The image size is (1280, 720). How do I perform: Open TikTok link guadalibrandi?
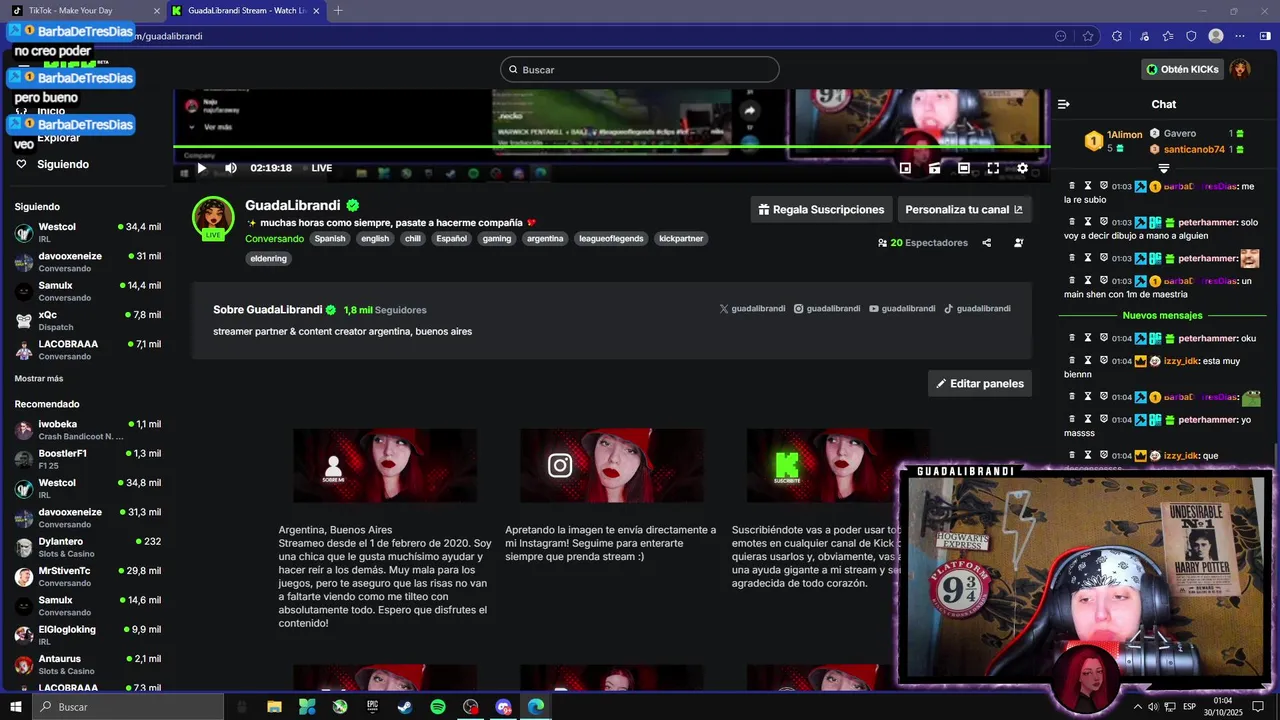click(977, 309)
